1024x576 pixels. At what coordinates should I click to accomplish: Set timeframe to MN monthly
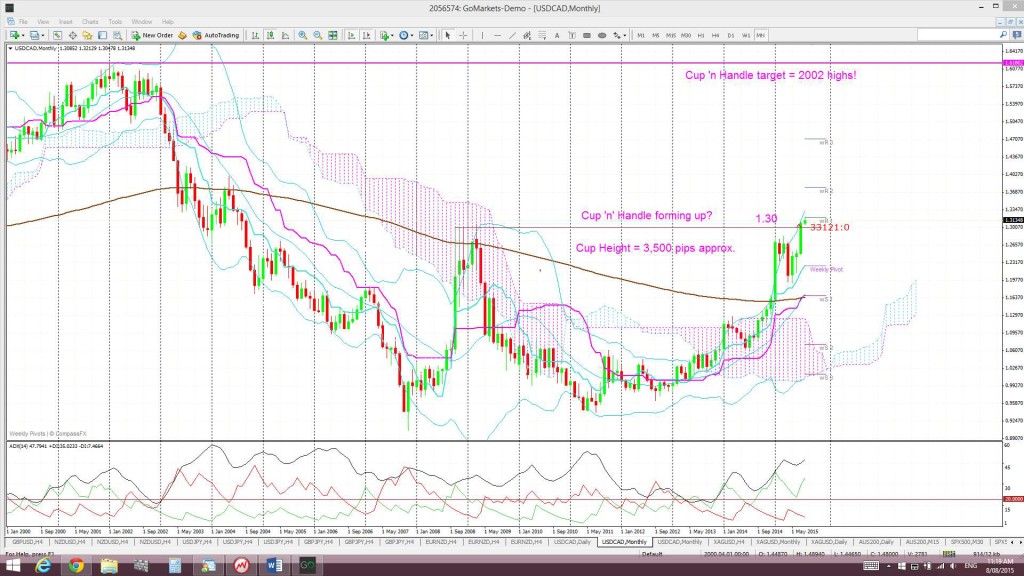click(760, 35)
